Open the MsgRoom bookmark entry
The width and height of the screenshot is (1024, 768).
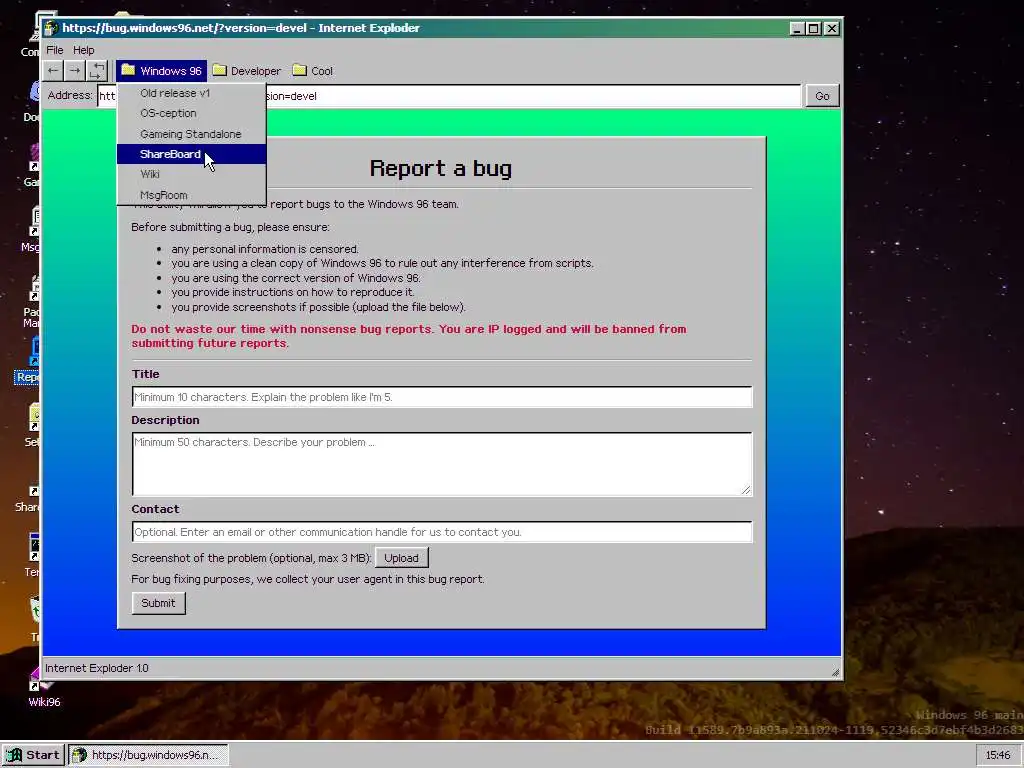(191, 195)
